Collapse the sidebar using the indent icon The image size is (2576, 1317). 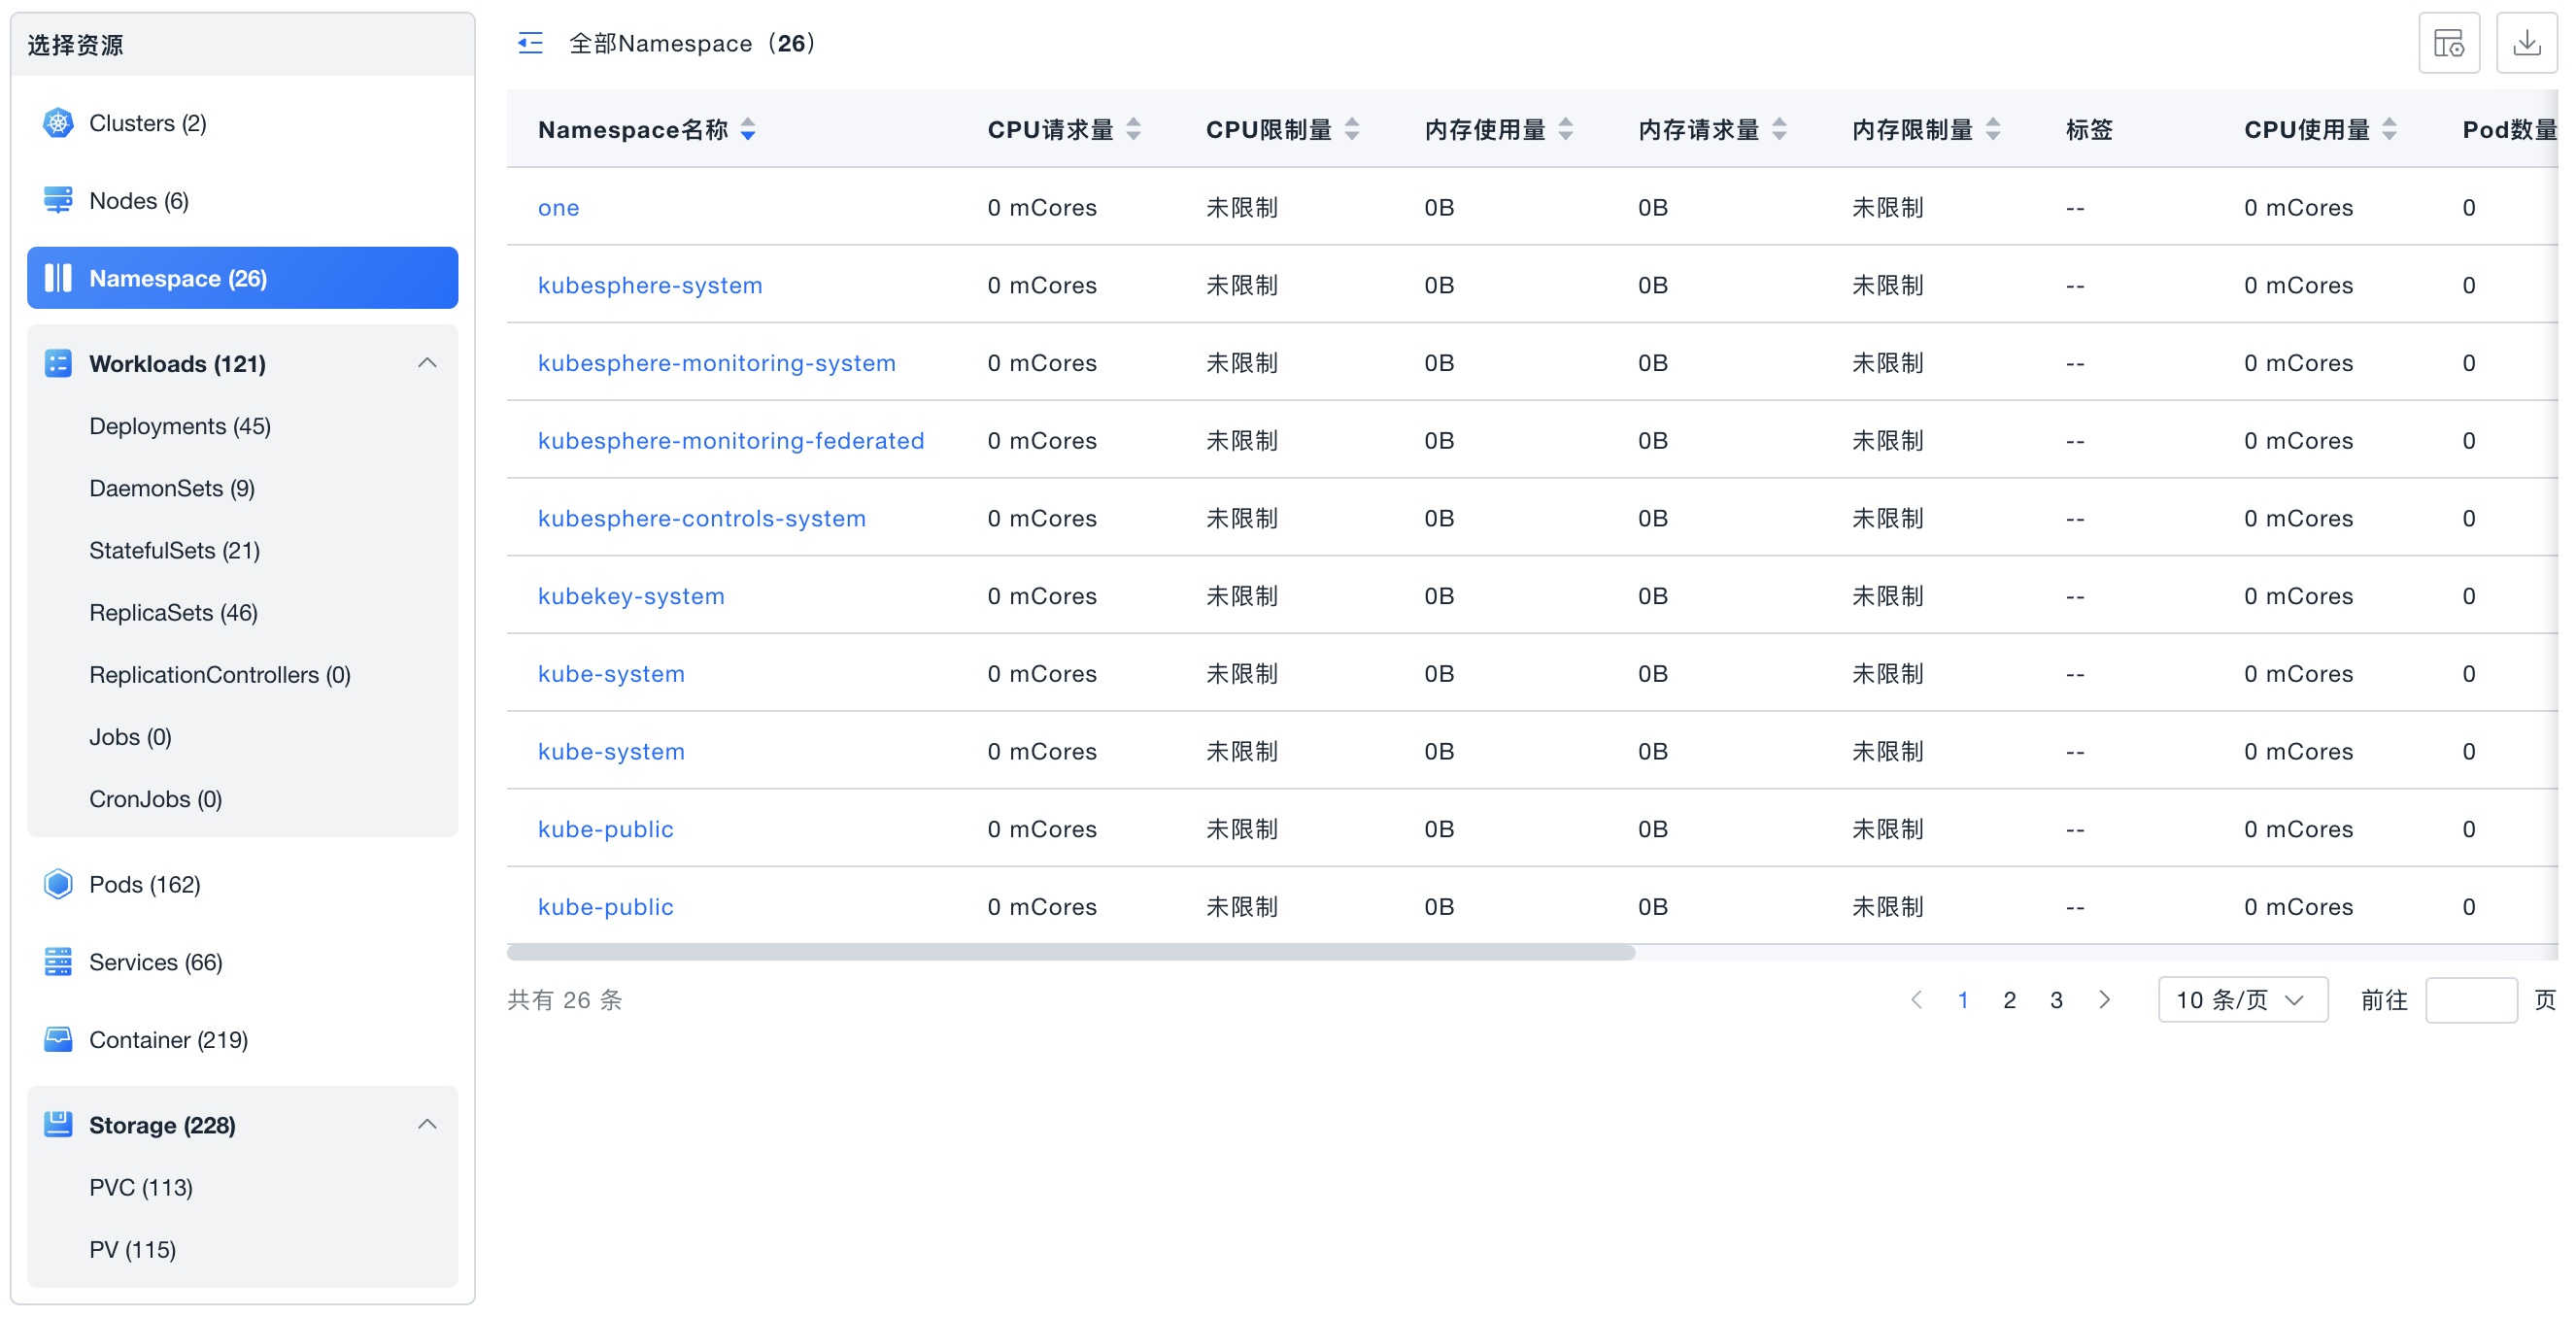530,43
